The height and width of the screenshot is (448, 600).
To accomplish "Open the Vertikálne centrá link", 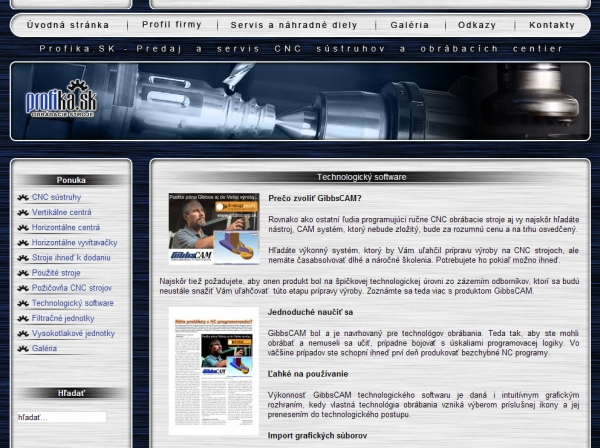I will pos(62,212).
